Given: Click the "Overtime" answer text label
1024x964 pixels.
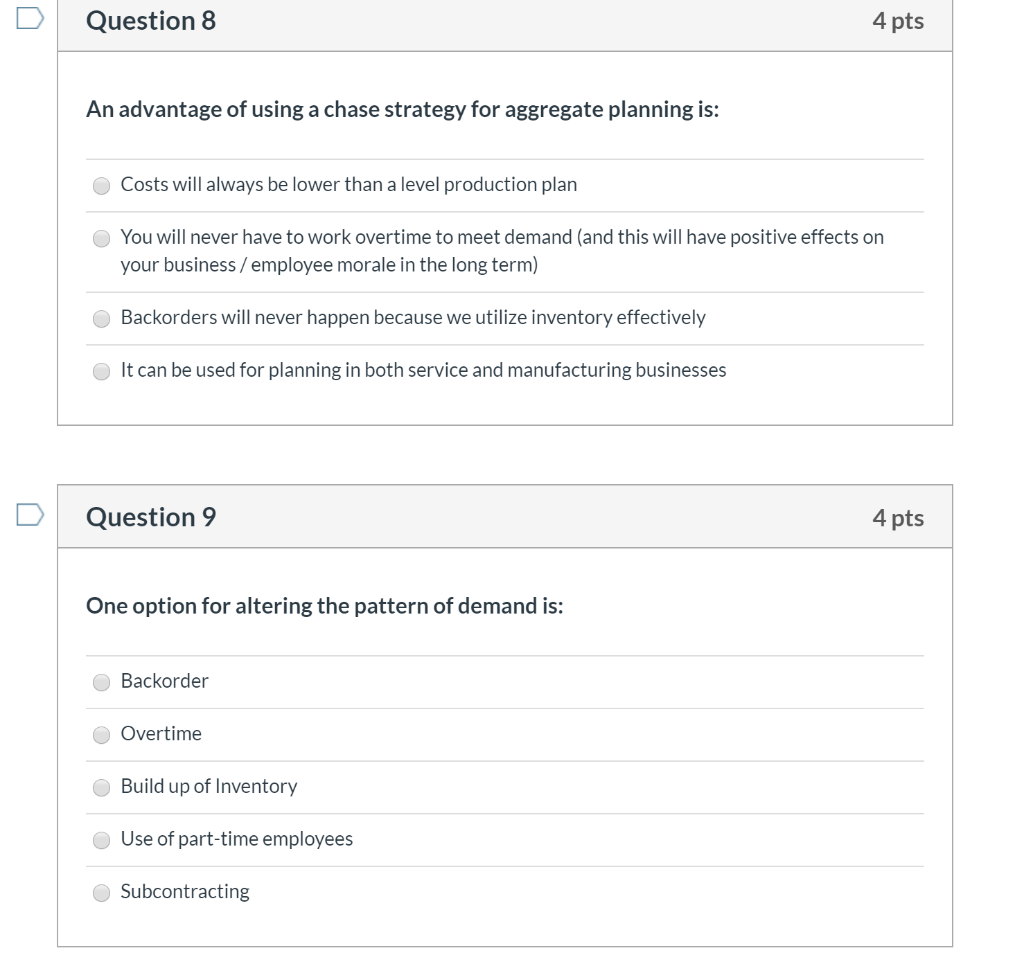Looking at the screenshot, I should pyautogui.click(x=160, y=734).
